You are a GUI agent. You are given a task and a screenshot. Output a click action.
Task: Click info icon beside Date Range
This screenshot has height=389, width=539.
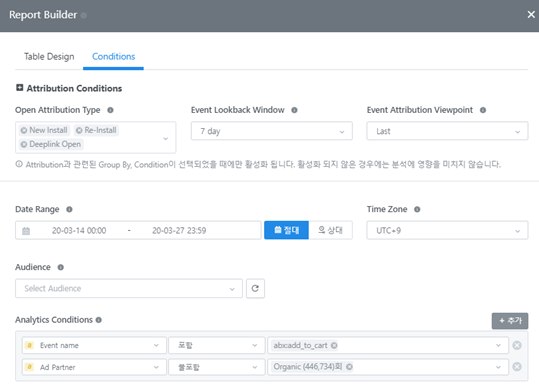(69, 210)
